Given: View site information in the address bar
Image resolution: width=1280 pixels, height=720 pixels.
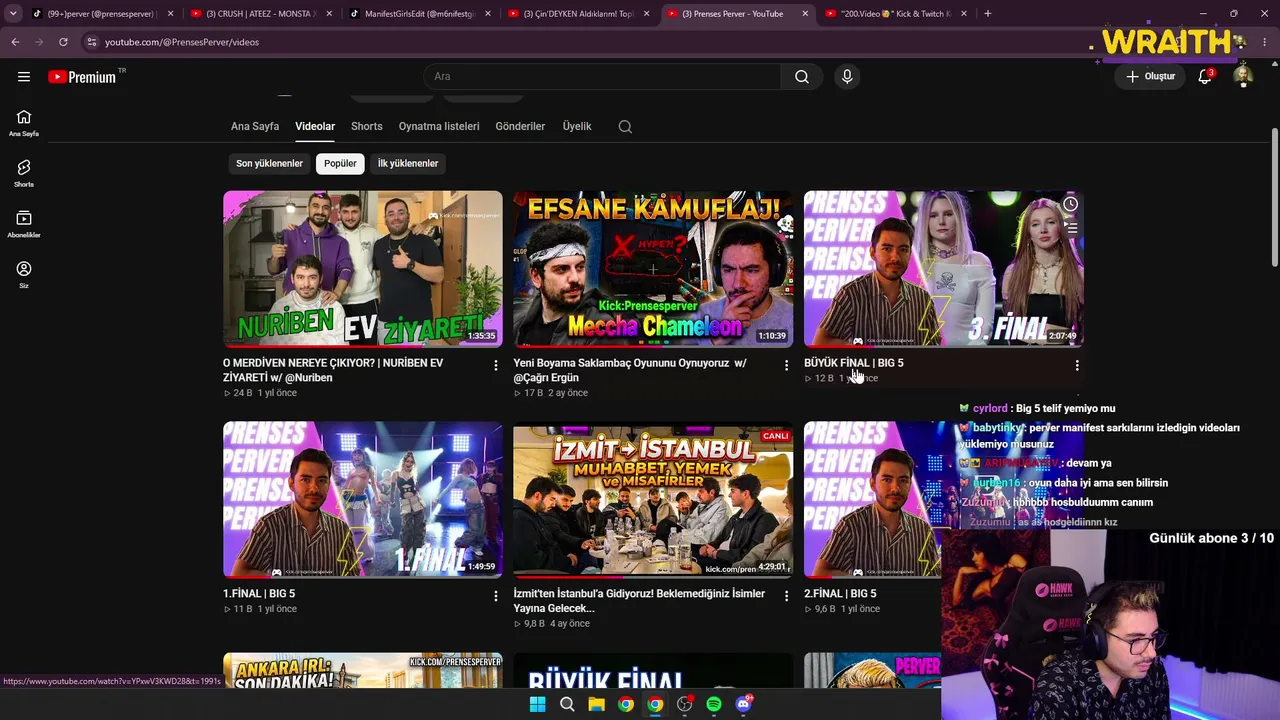Looking at the screenshot, I should 91,42.
